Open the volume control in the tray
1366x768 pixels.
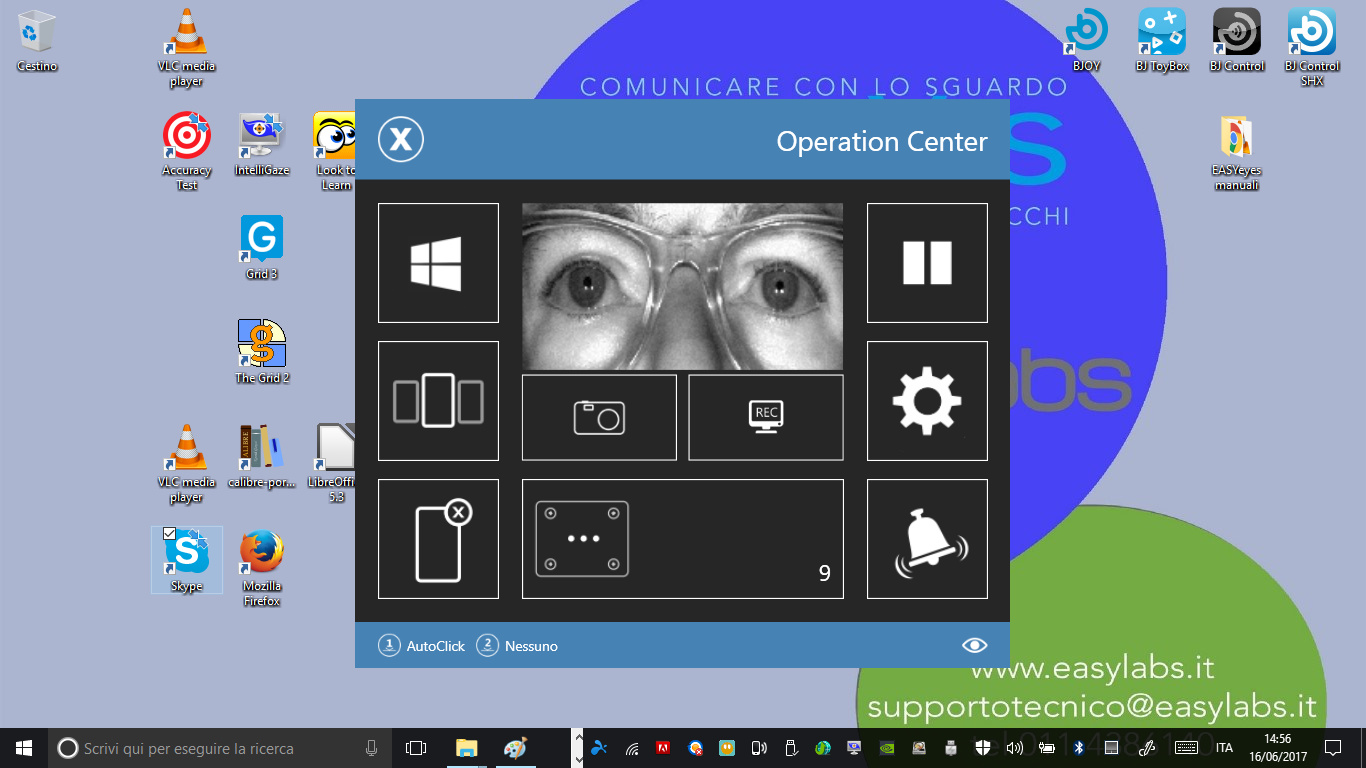pyautogui.click(x=1015, y=747)
